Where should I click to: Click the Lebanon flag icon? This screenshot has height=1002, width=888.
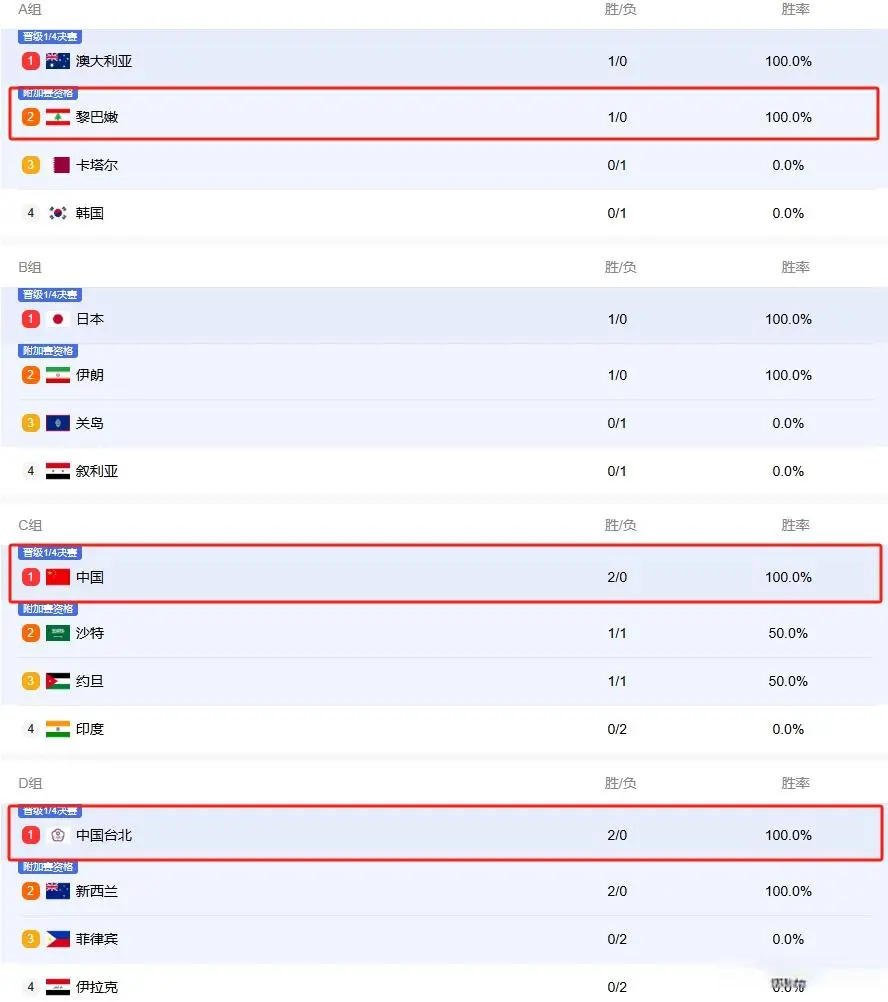click(x=58, y=117)
